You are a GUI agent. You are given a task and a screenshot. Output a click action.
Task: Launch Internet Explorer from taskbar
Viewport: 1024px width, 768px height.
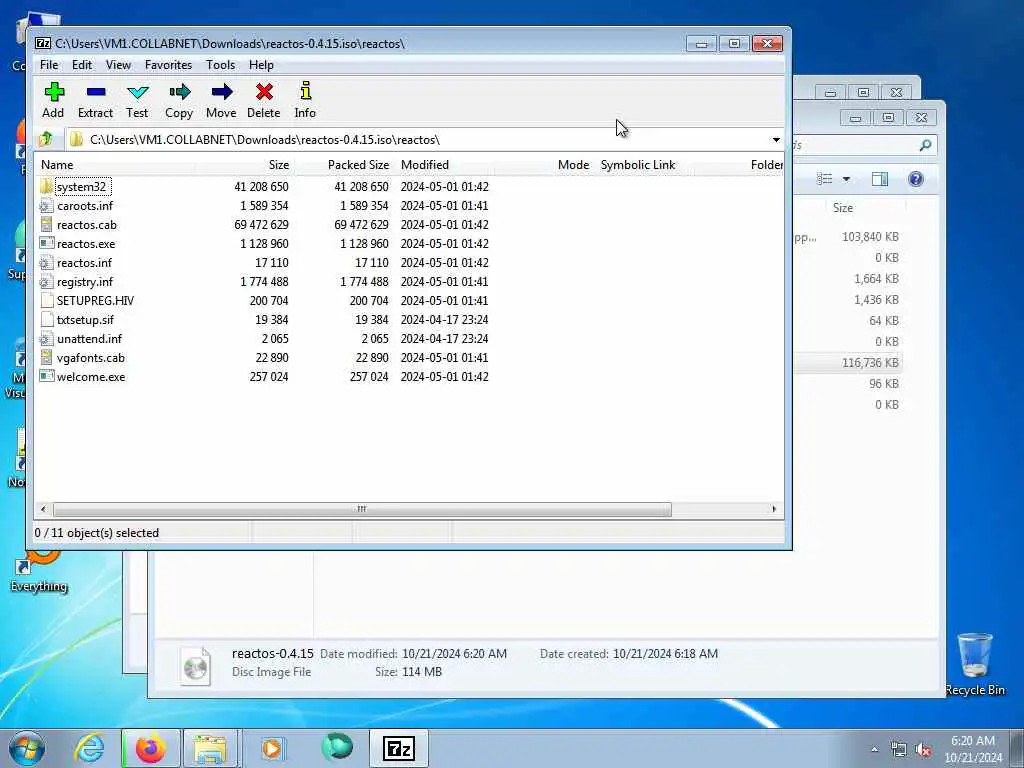(89, 748)
